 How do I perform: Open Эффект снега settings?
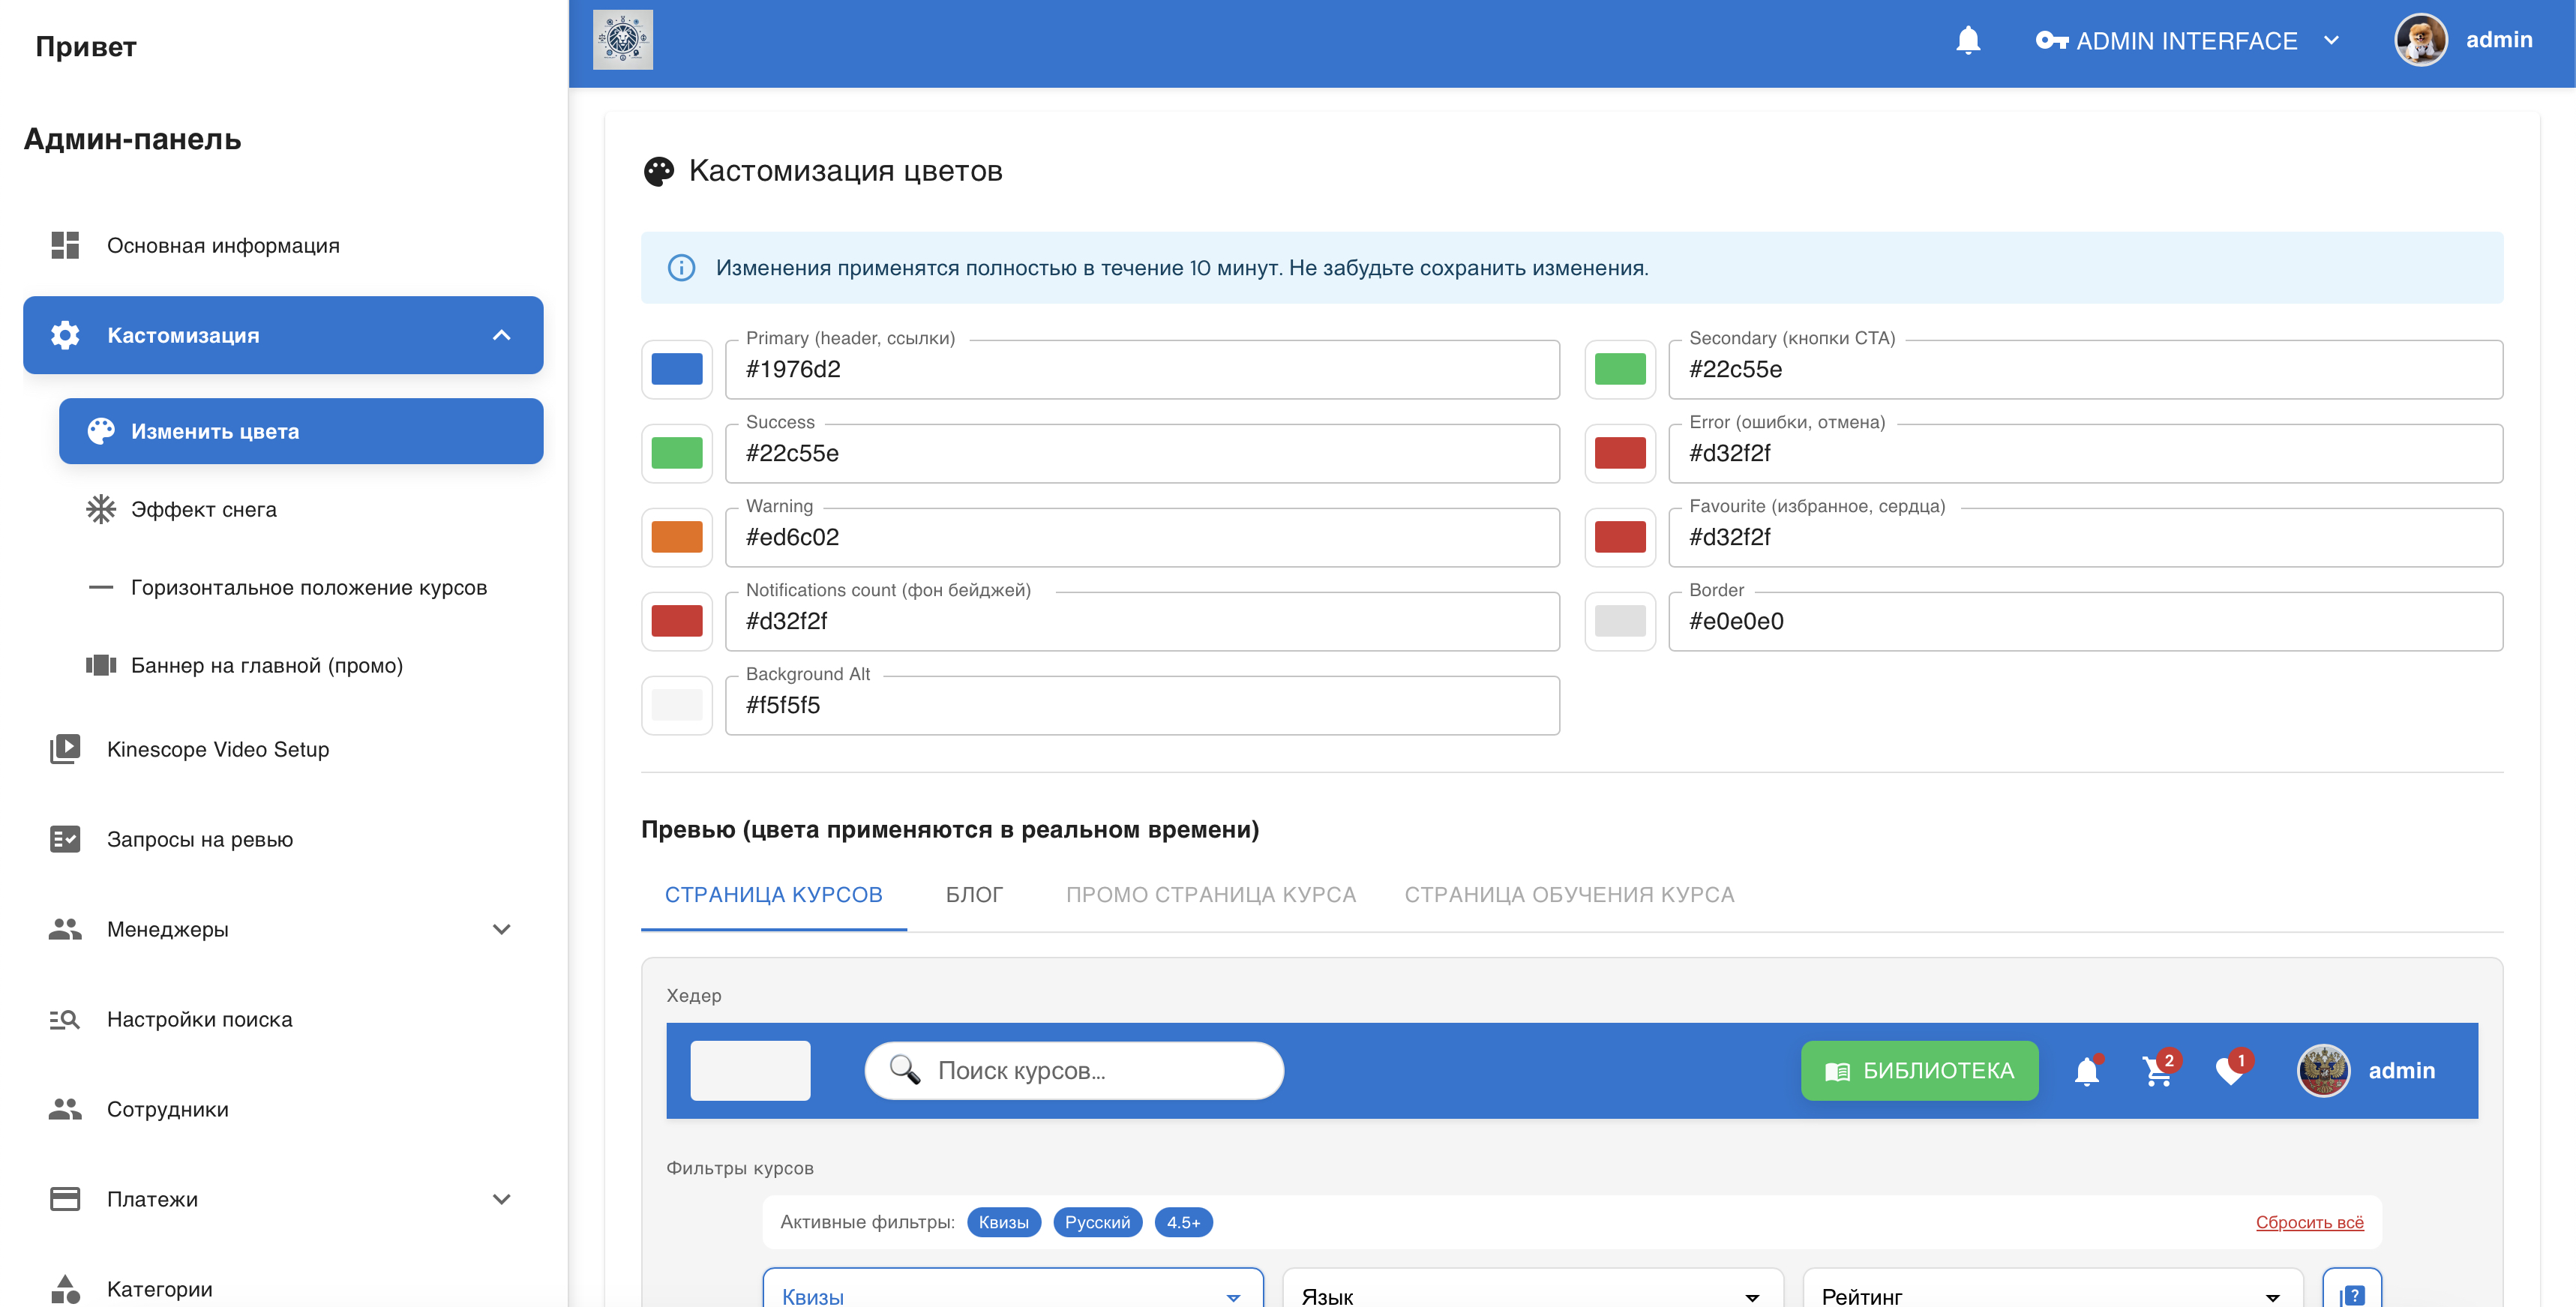click(x=301, y=509)
